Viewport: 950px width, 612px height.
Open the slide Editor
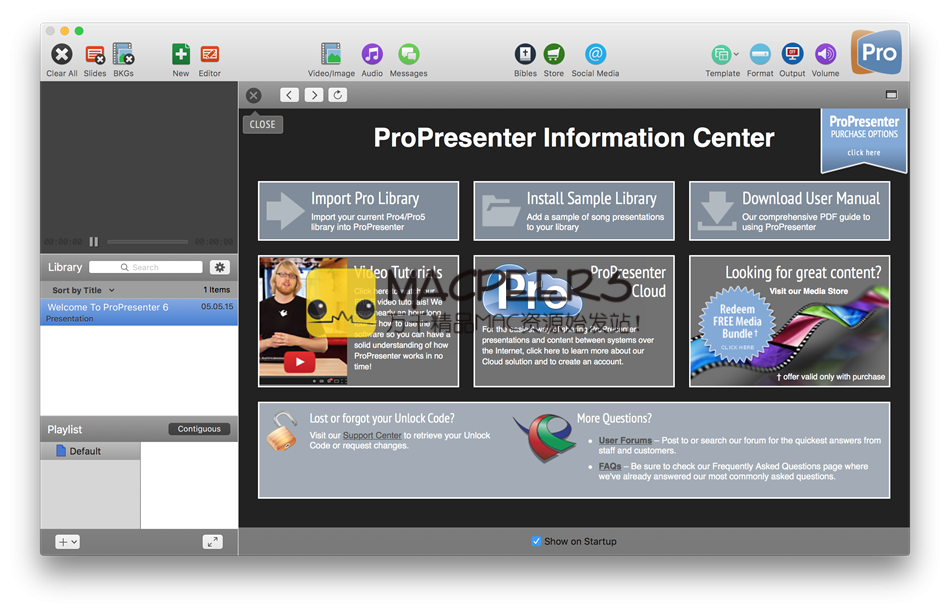(210, 55)
